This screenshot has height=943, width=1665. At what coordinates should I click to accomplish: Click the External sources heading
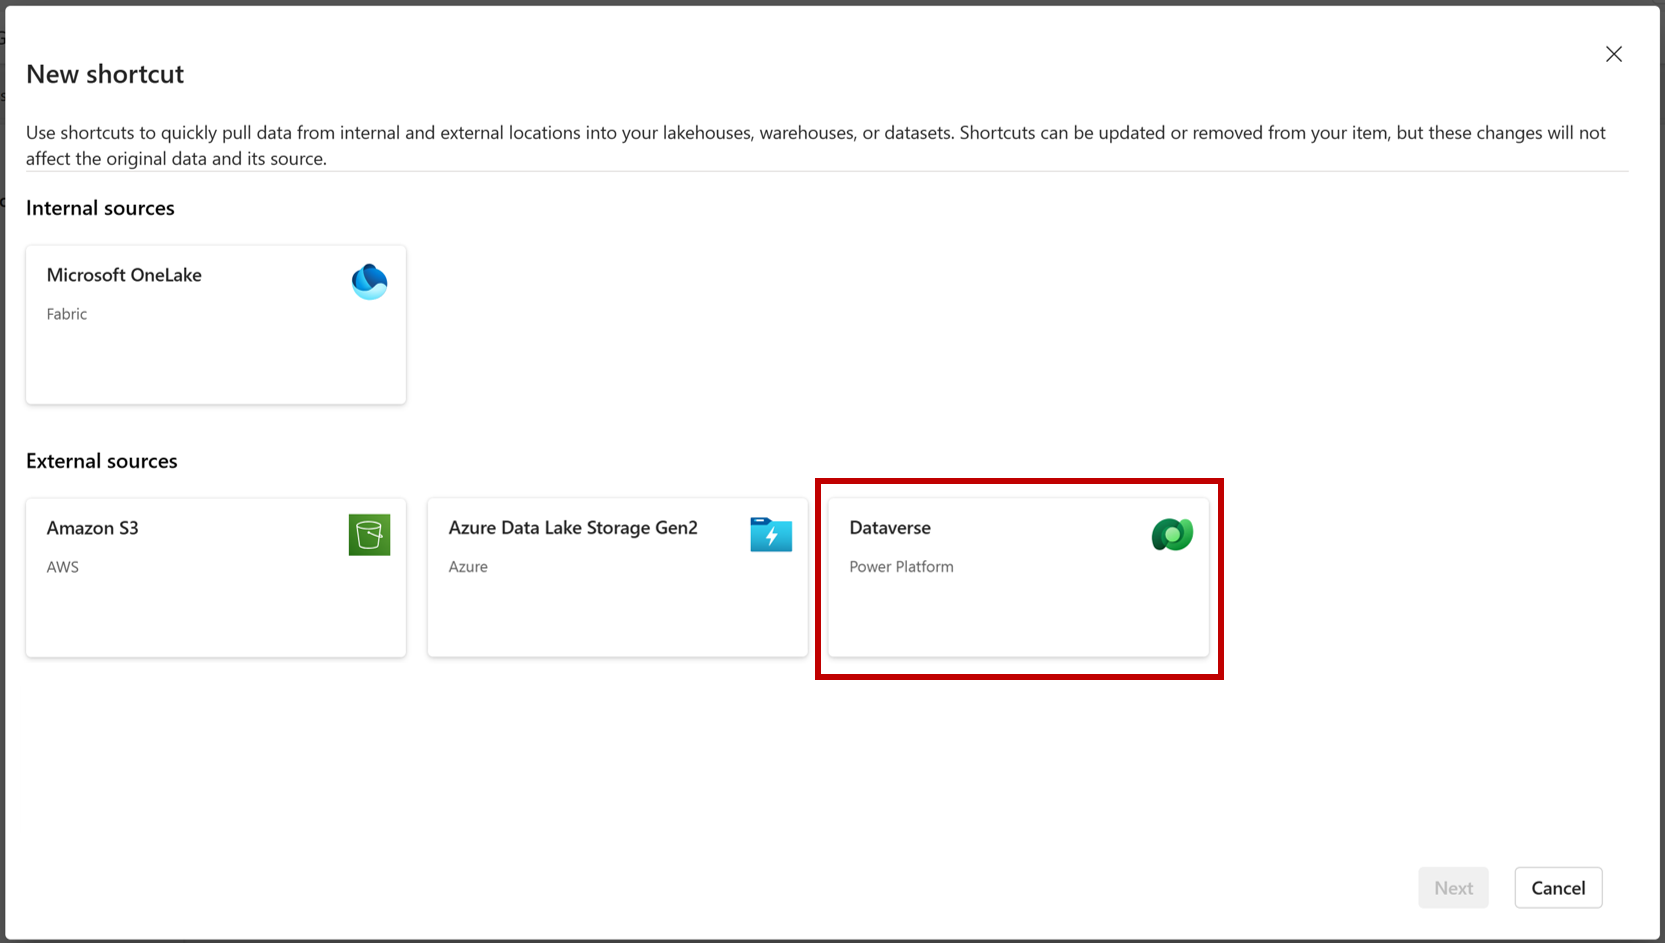pyautogui.click(x=101, y=461)
